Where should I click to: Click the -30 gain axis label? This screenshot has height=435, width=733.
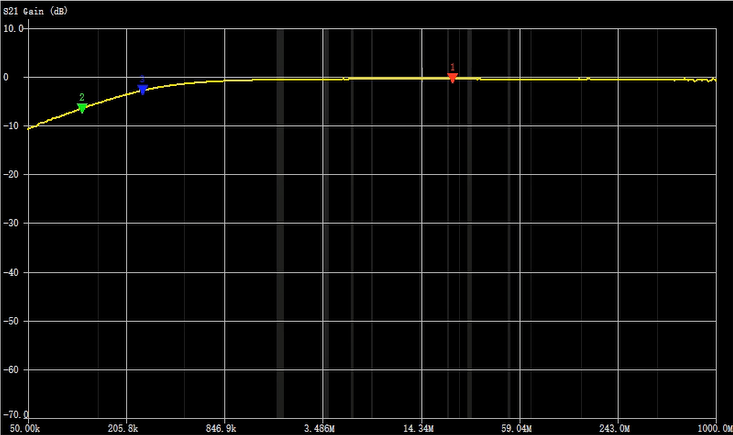tap(13, 223)
